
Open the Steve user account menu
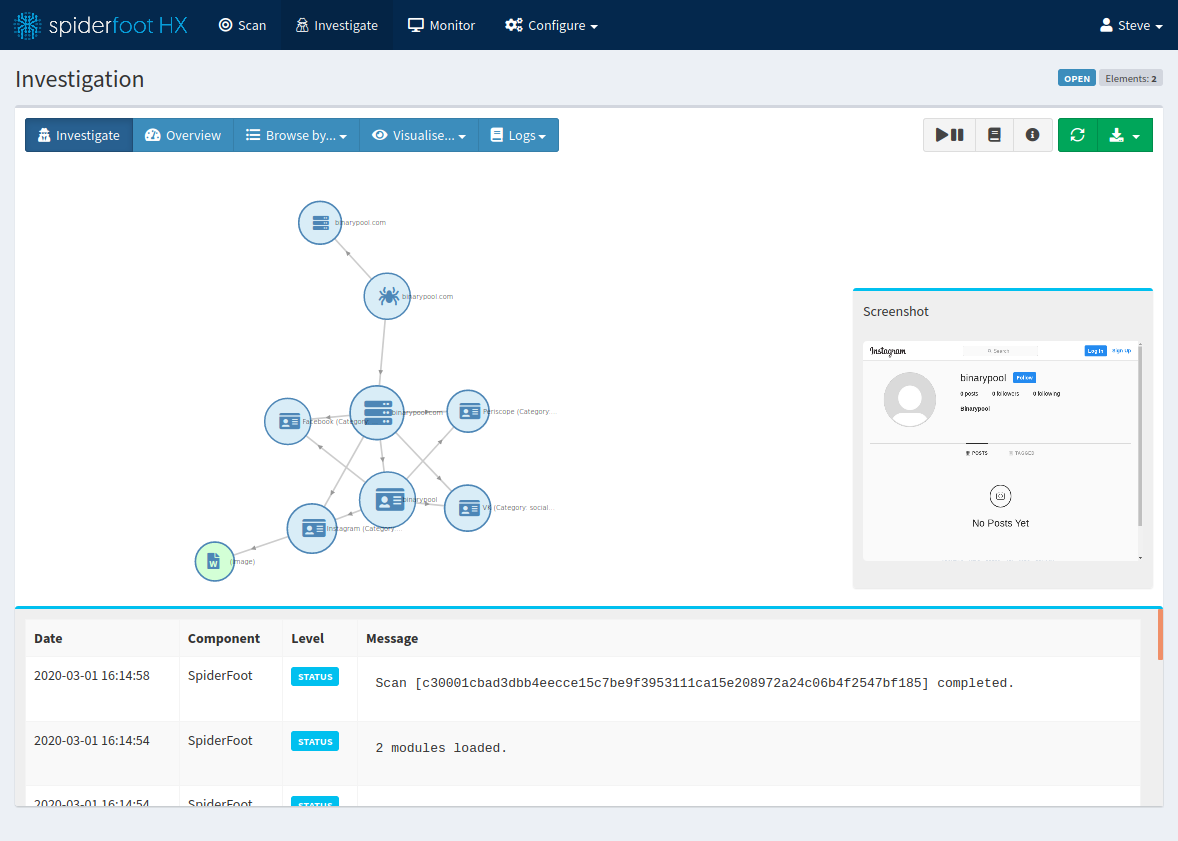click(1131, 25)
